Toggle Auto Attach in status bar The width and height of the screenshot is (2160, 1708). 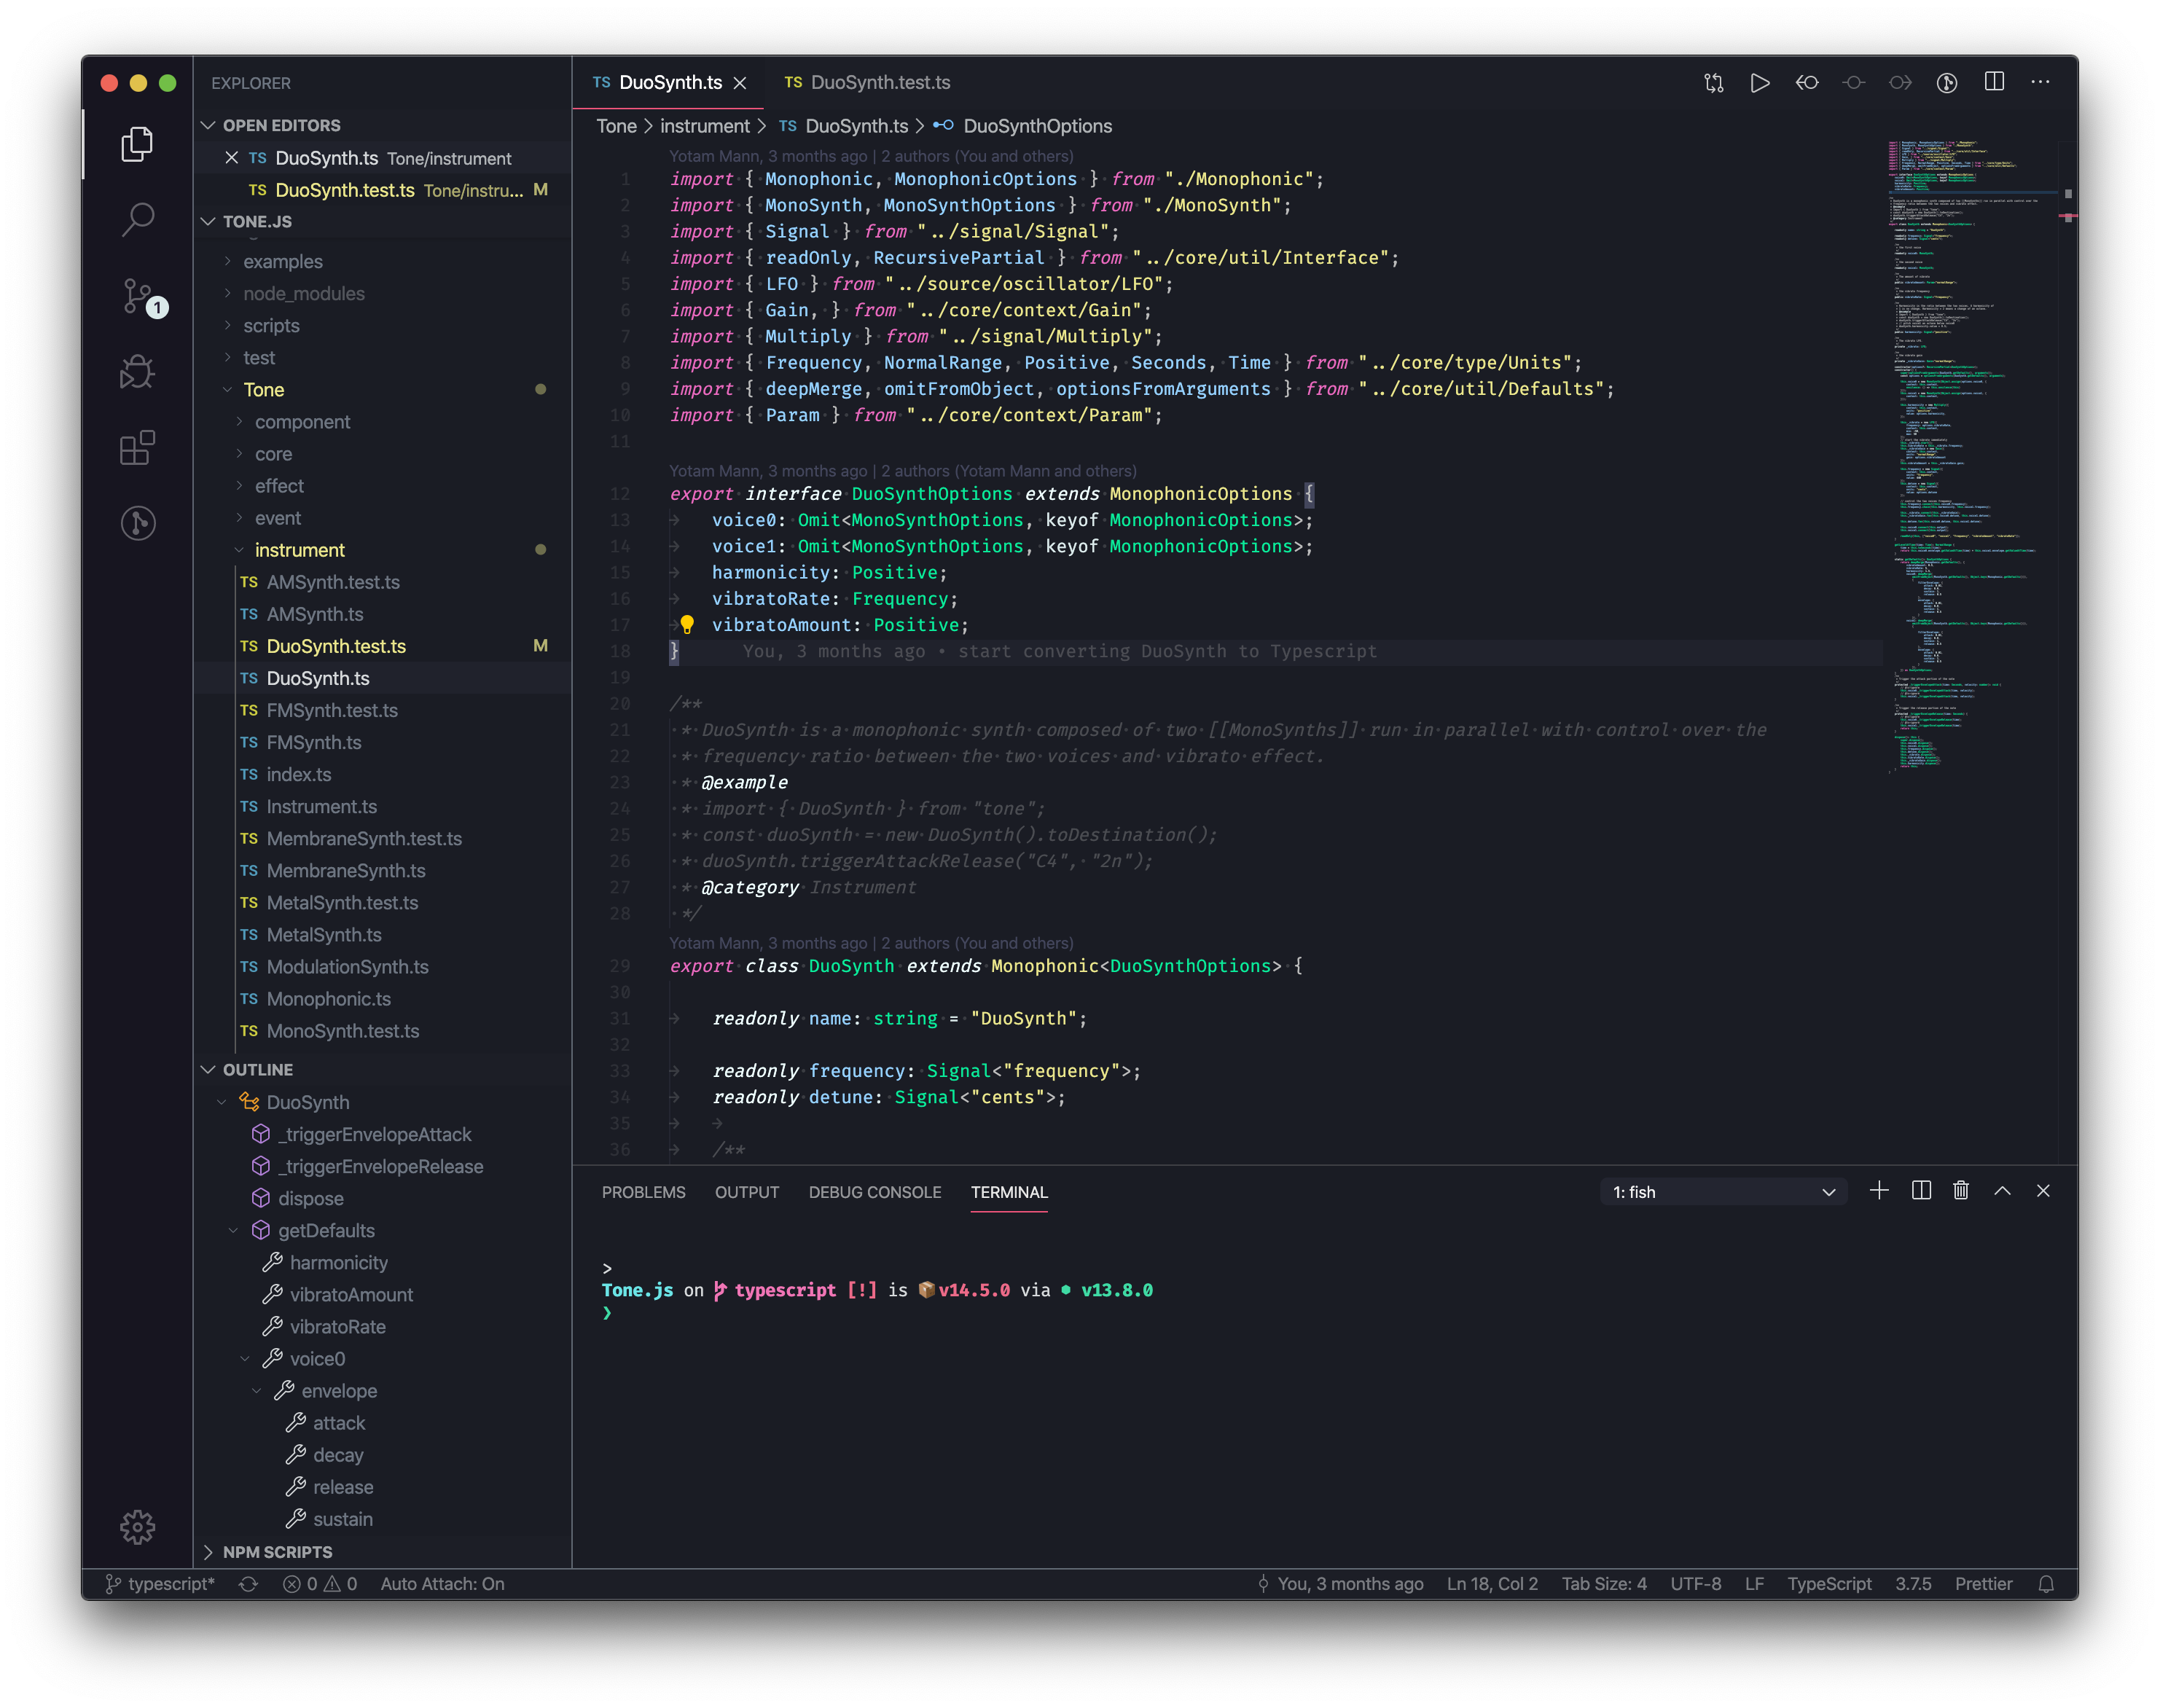[x=442, y=1584]
